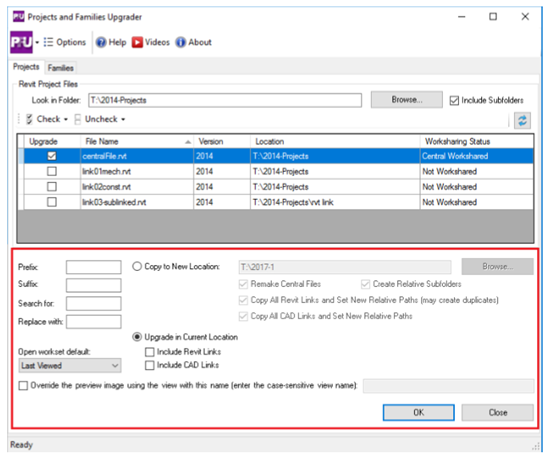
Task: Click into the Search for field
Action: 94,303
